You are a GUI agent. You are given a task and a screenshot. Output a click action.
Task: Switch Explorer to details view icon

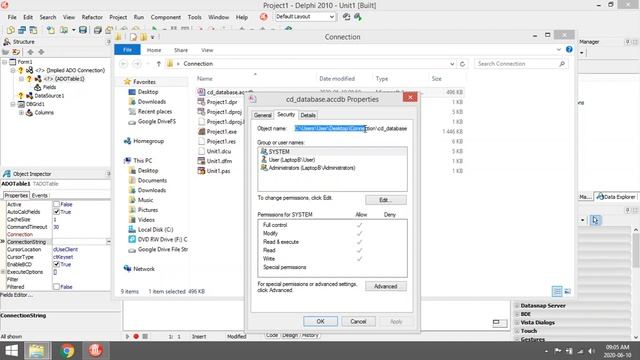coord(557,291)
